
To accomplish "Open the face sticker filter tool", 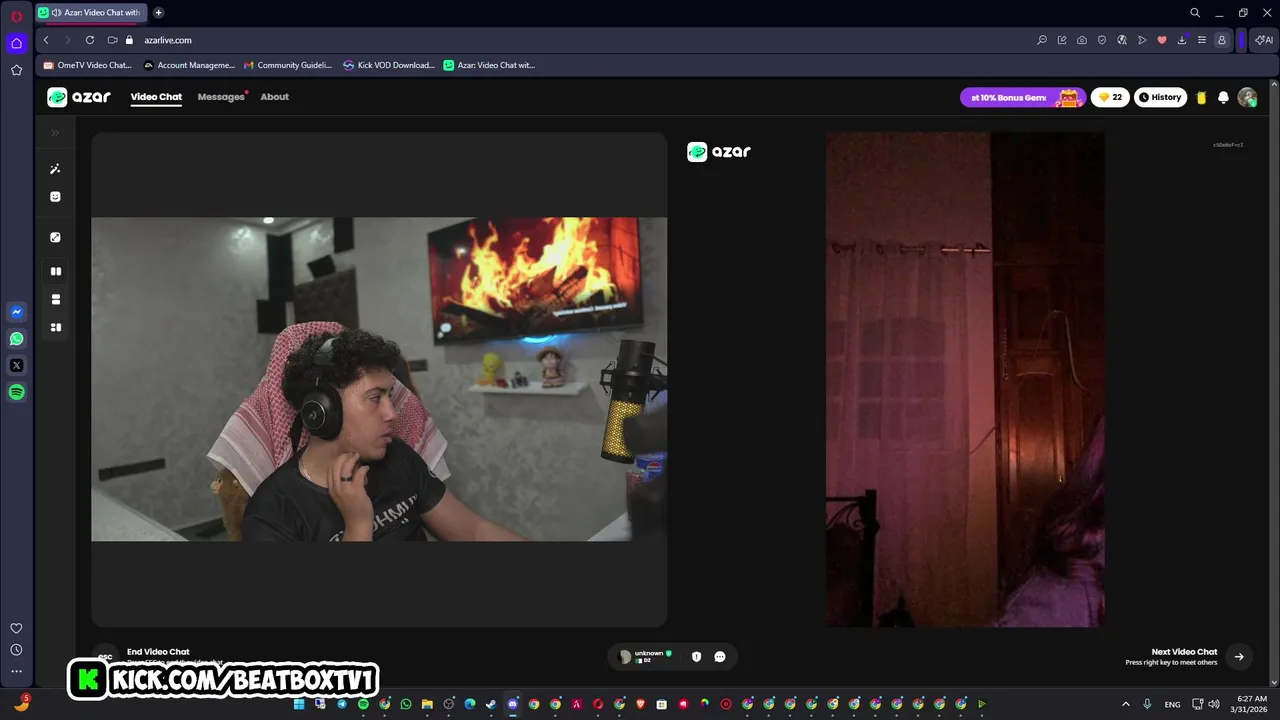I will 55,197.
